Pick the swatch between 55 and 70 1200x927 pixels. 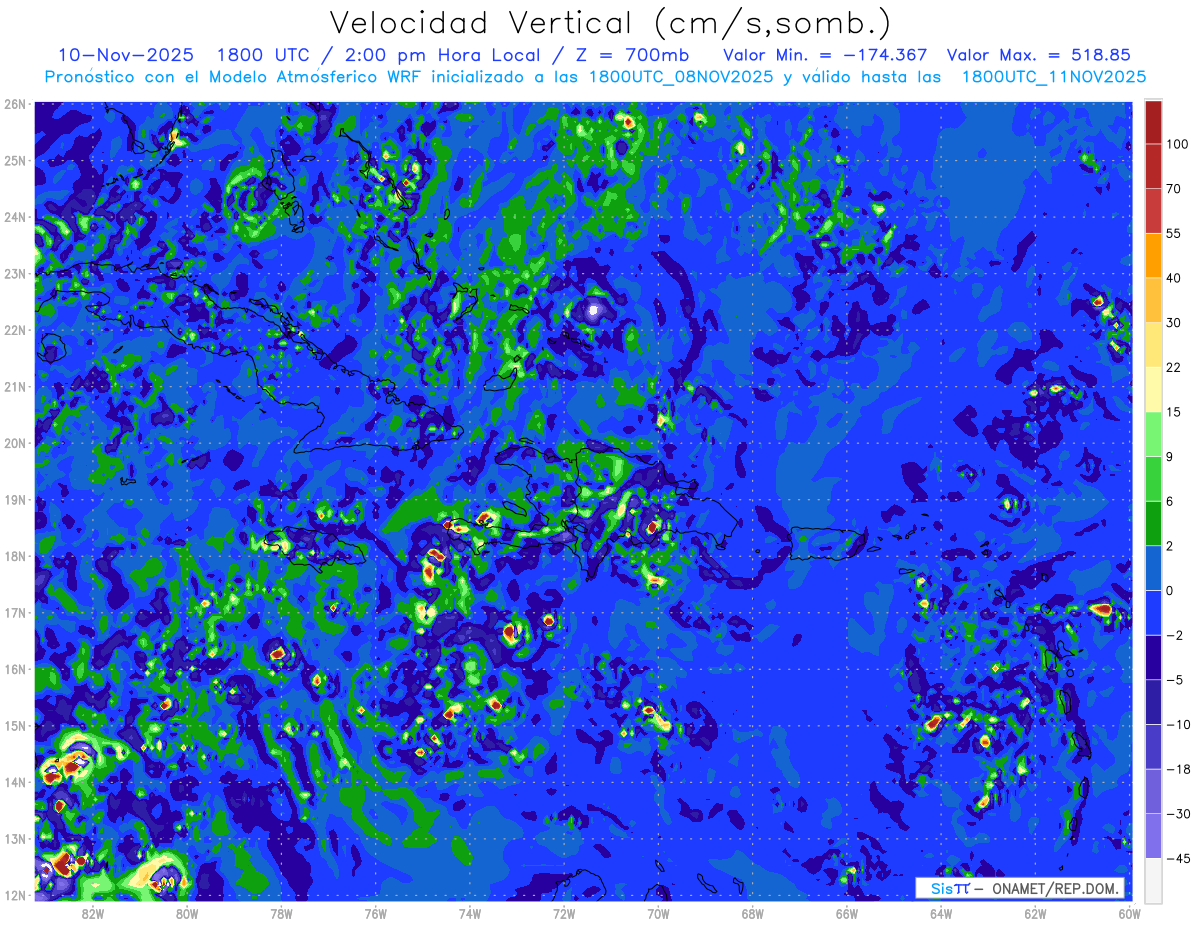pyautogui.click(x=1153, y=210)
